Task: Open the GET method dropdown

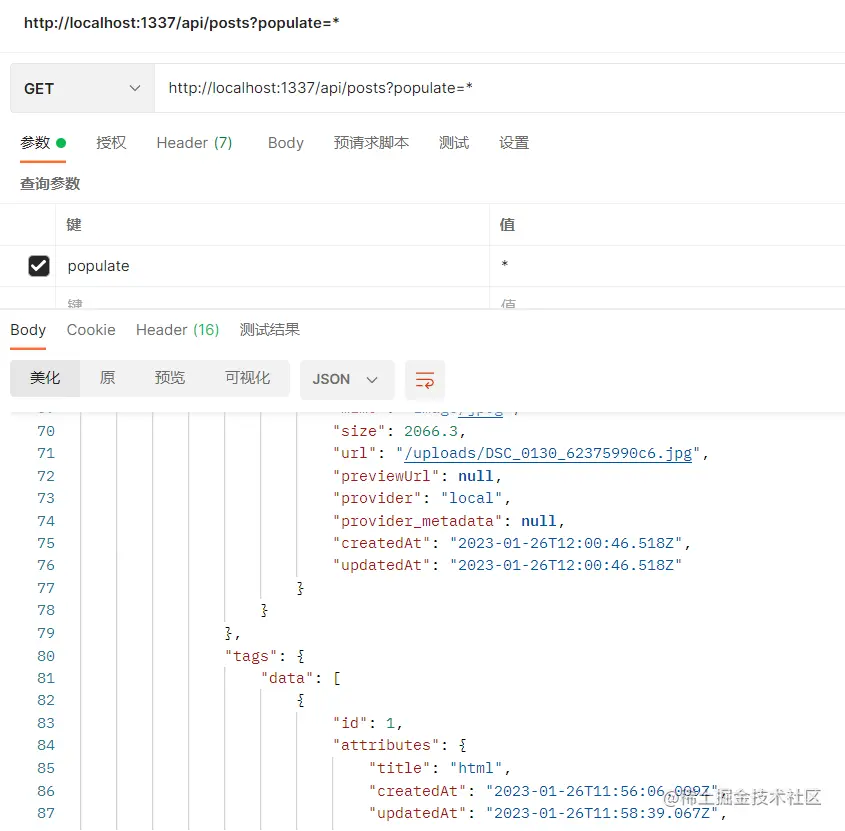Action: coord(82,88)
